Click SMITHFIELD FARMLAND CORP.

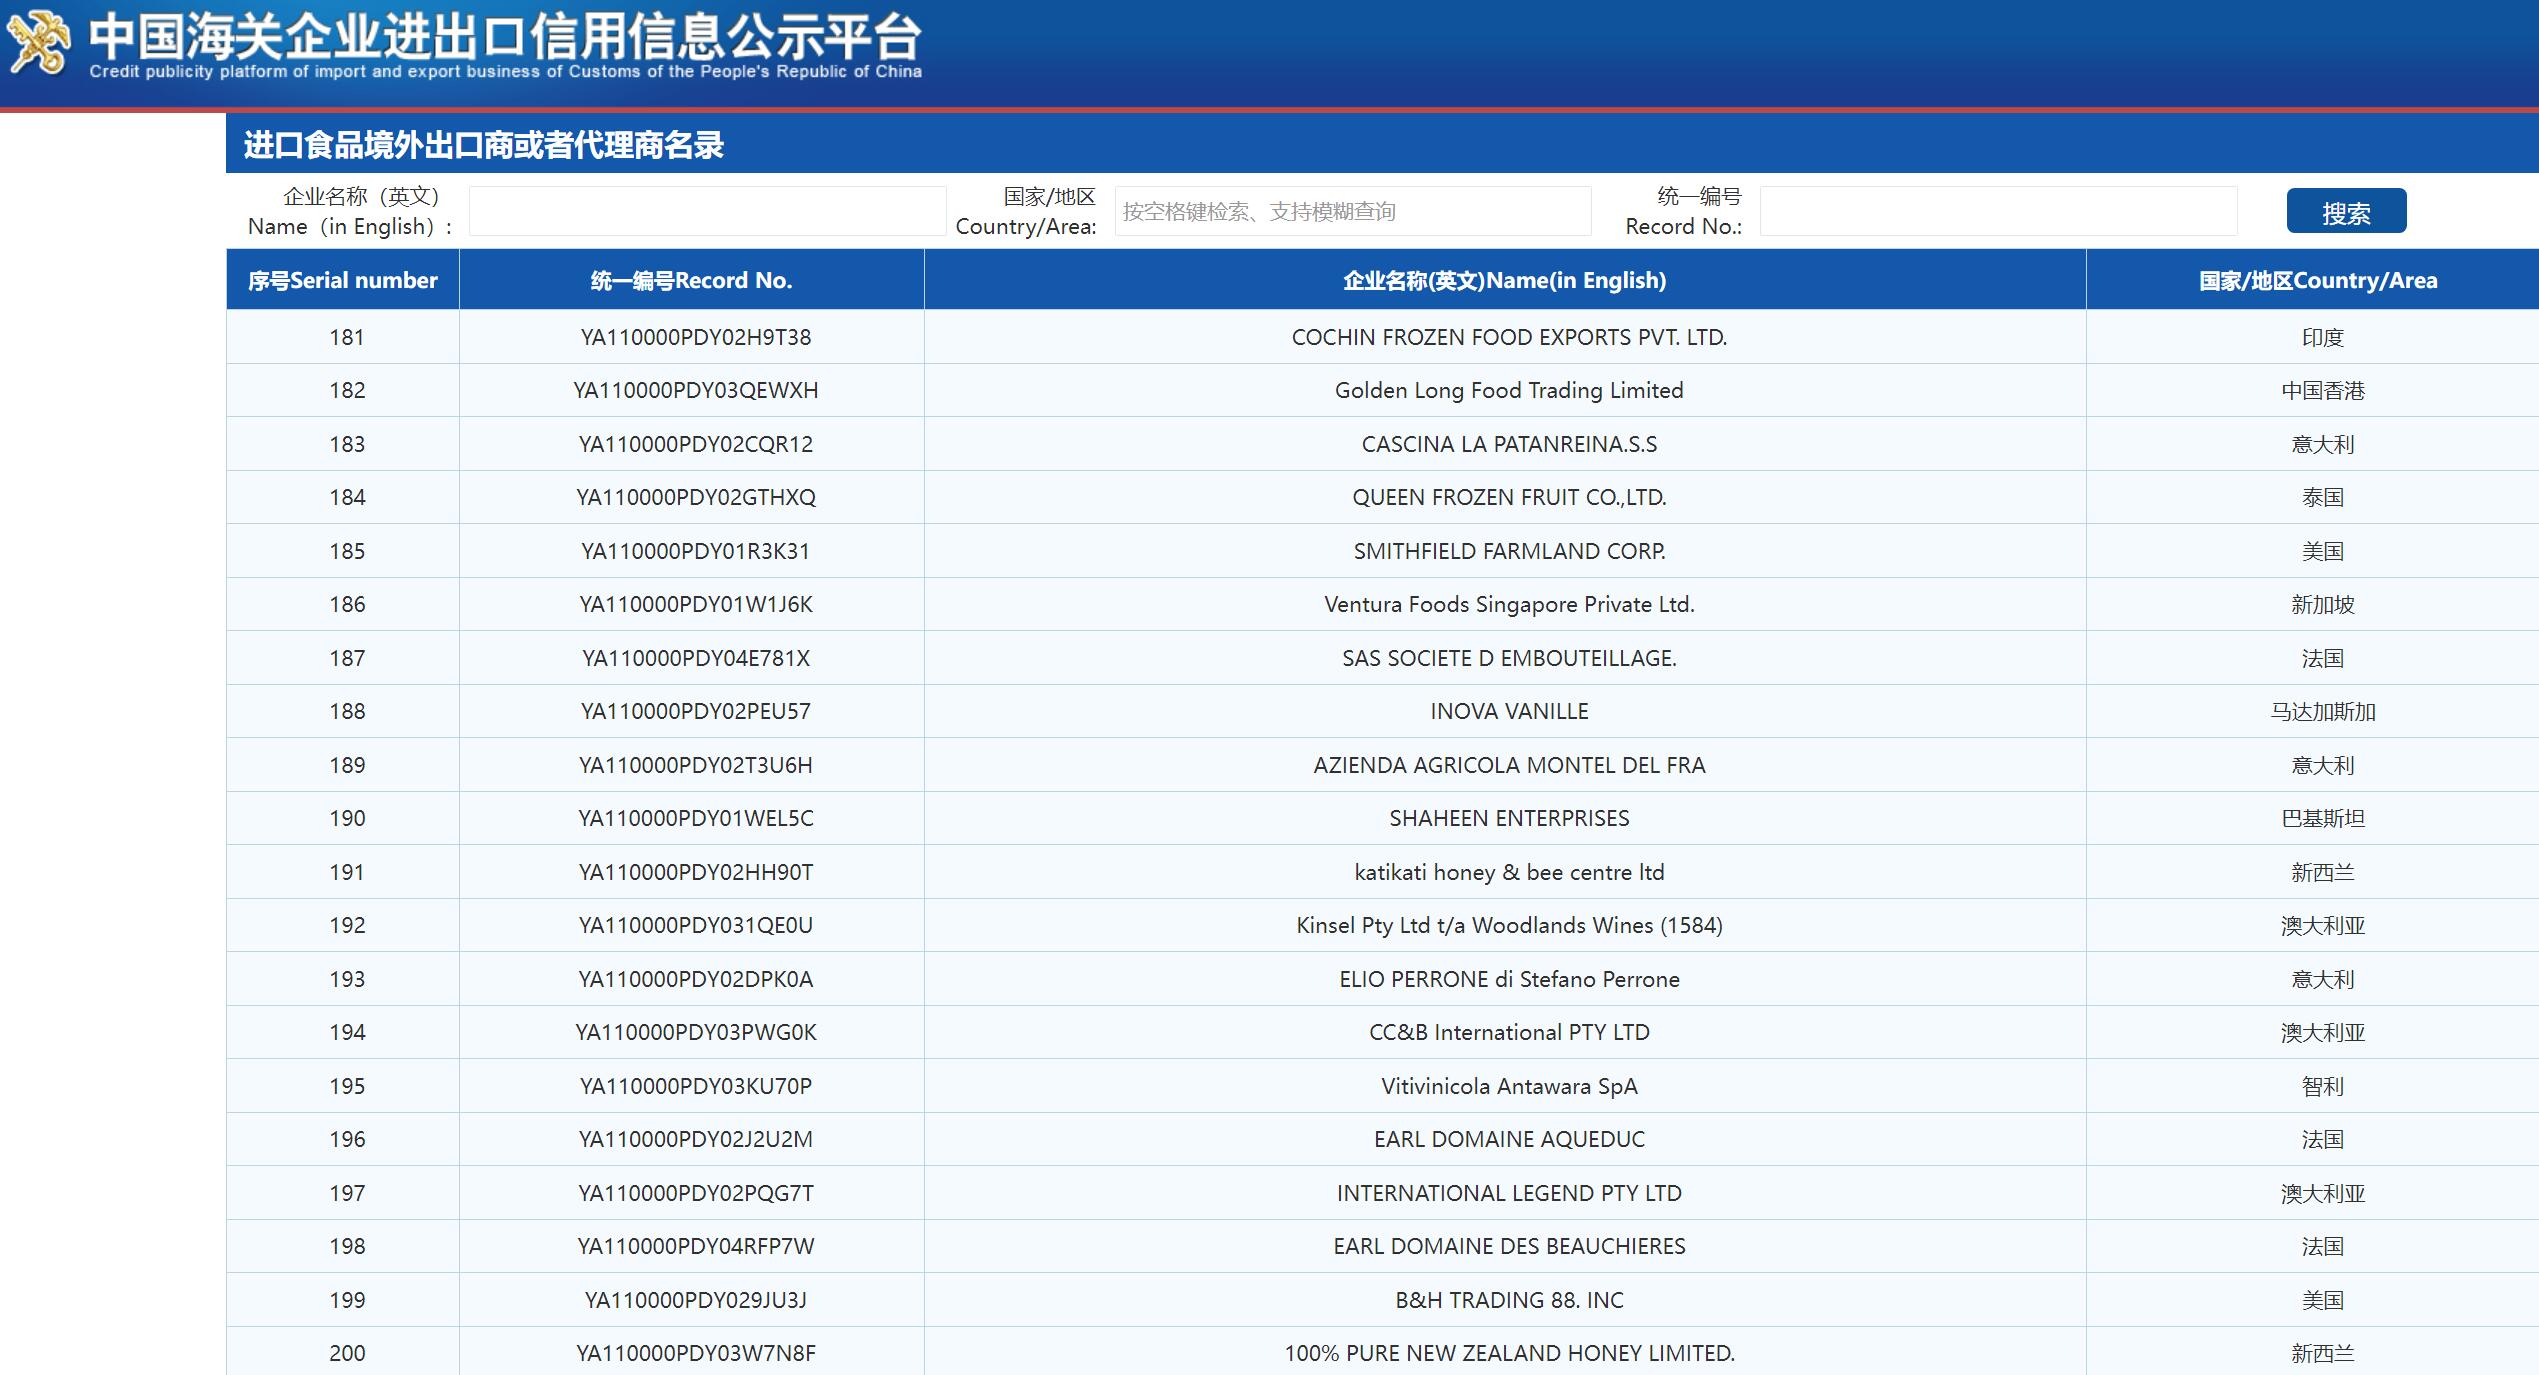pyautogui.click(x=1509, y=551)
